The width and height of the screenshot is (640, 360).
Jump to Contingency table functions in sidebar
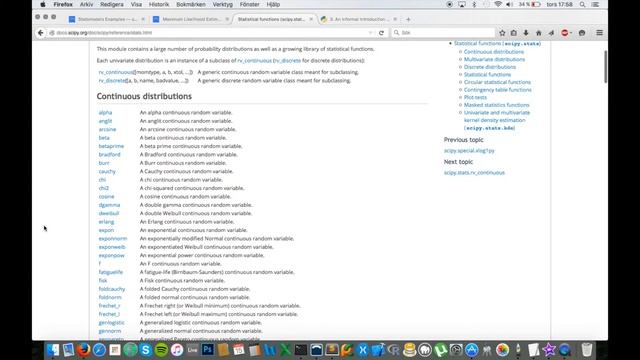click(498, 90)
